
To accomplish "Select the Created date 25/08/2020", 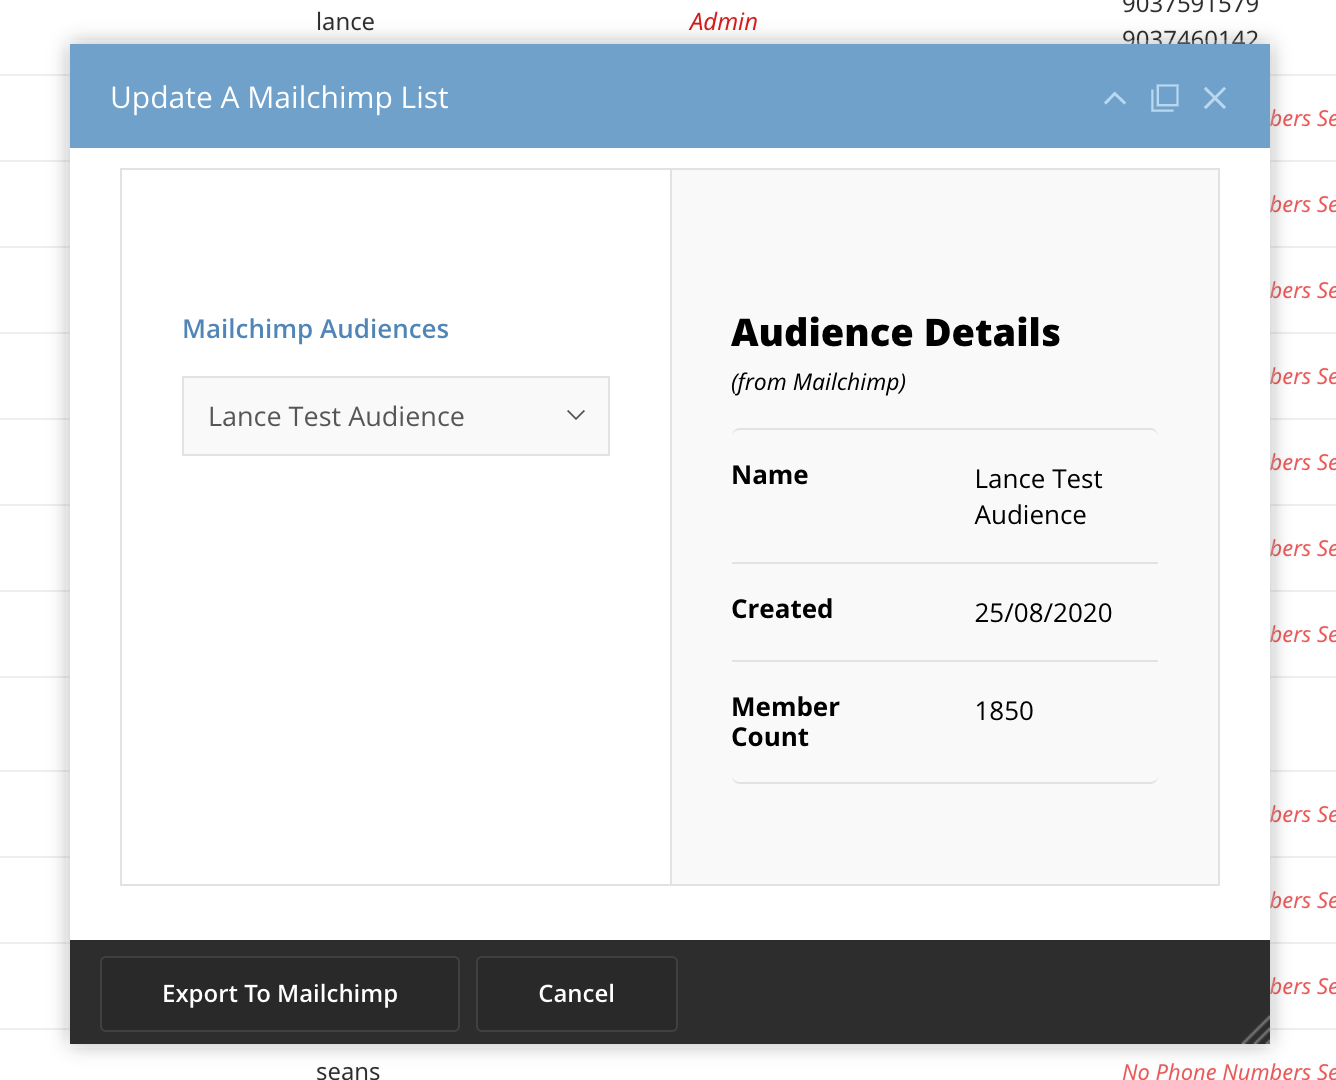I will (1043, 613).
